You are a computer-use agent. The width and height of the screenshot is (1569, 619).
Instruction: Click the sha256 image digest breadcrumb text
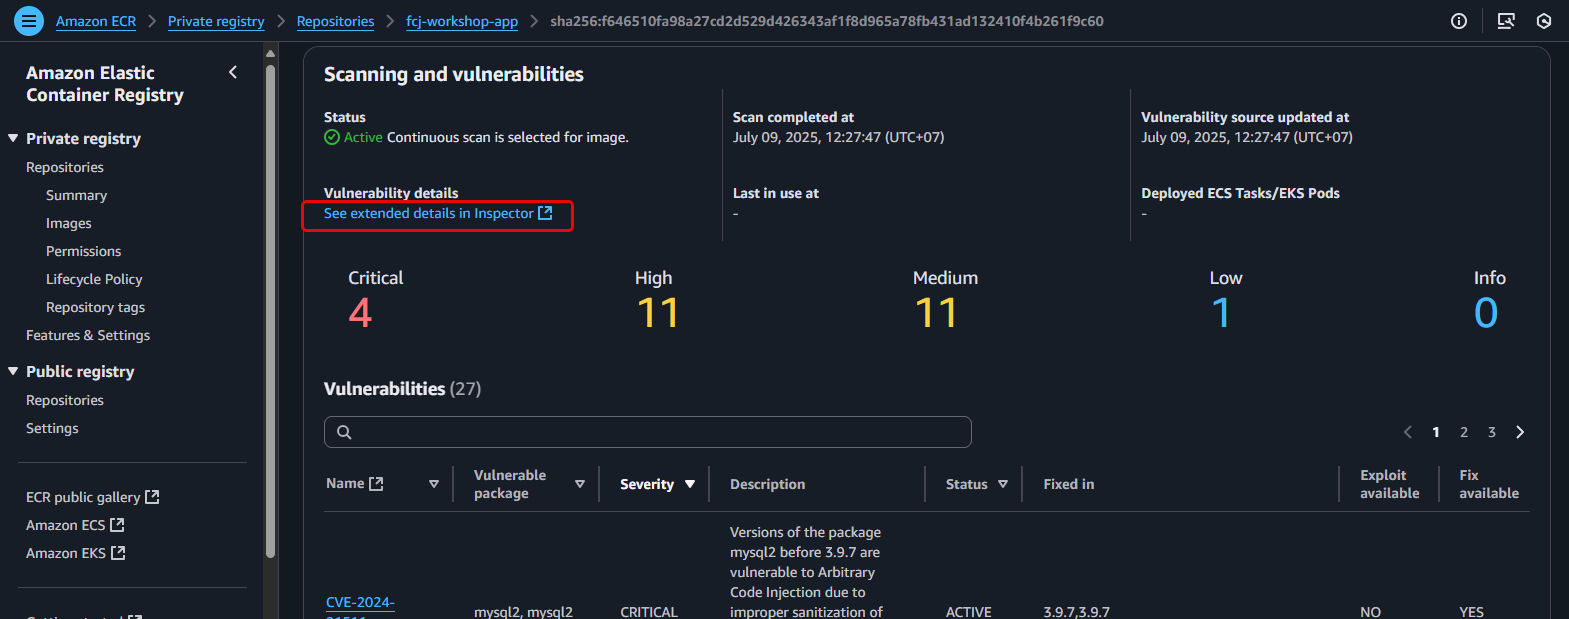(x=827, y=21)
